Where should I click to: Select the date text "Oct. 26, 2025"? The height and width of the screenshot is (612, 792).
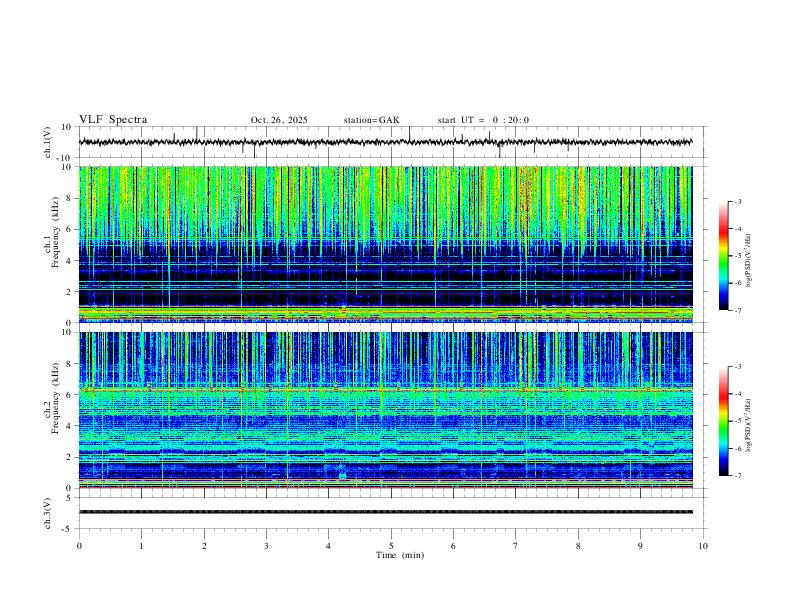[279, 120]
